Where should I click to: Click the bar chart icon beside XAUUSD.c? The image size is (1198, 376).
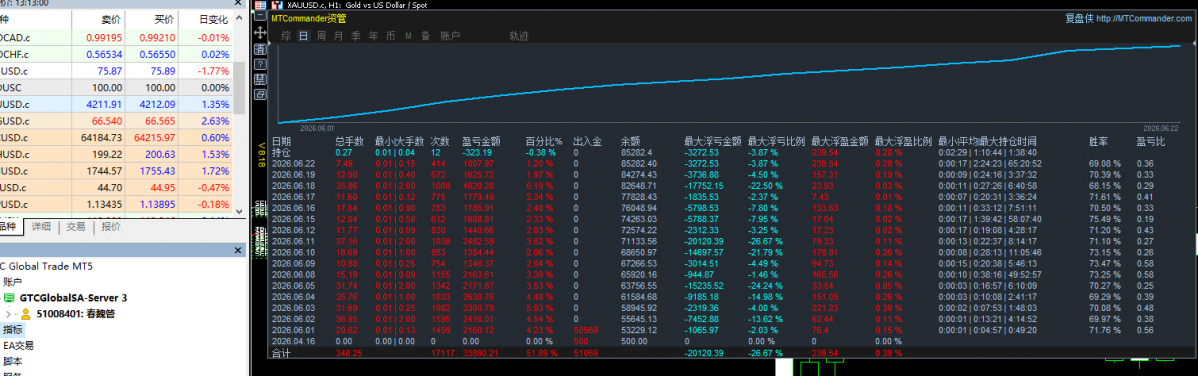pyautogui.click(x=277, y=5)
